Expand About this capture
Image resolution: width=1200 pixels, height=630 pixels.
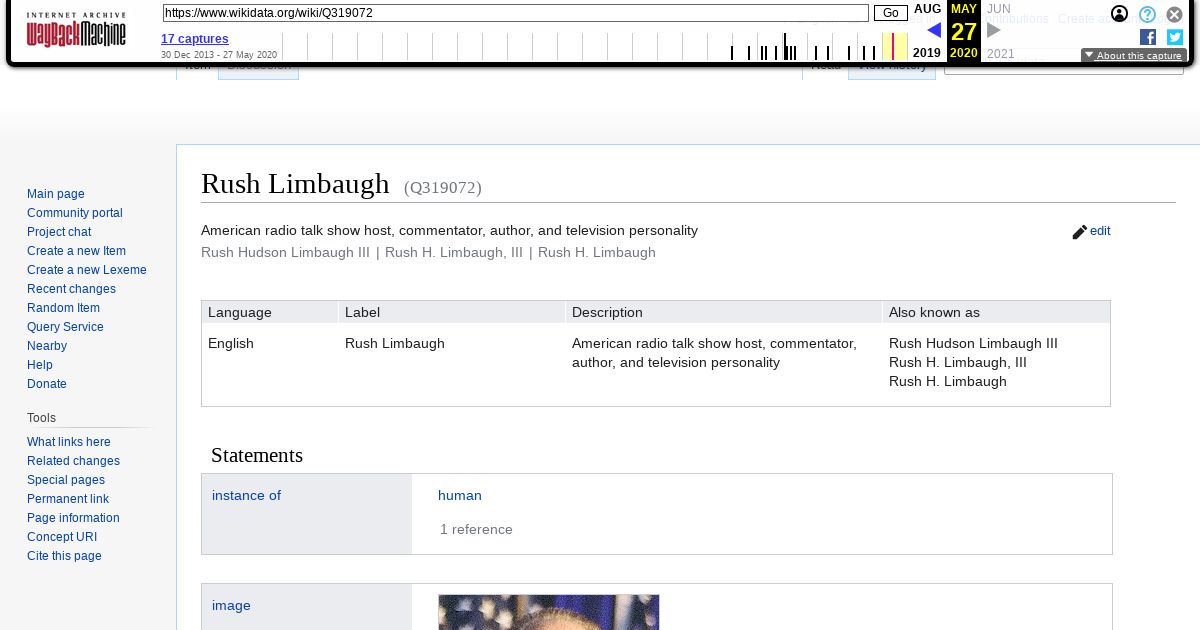click(1133, 56)
